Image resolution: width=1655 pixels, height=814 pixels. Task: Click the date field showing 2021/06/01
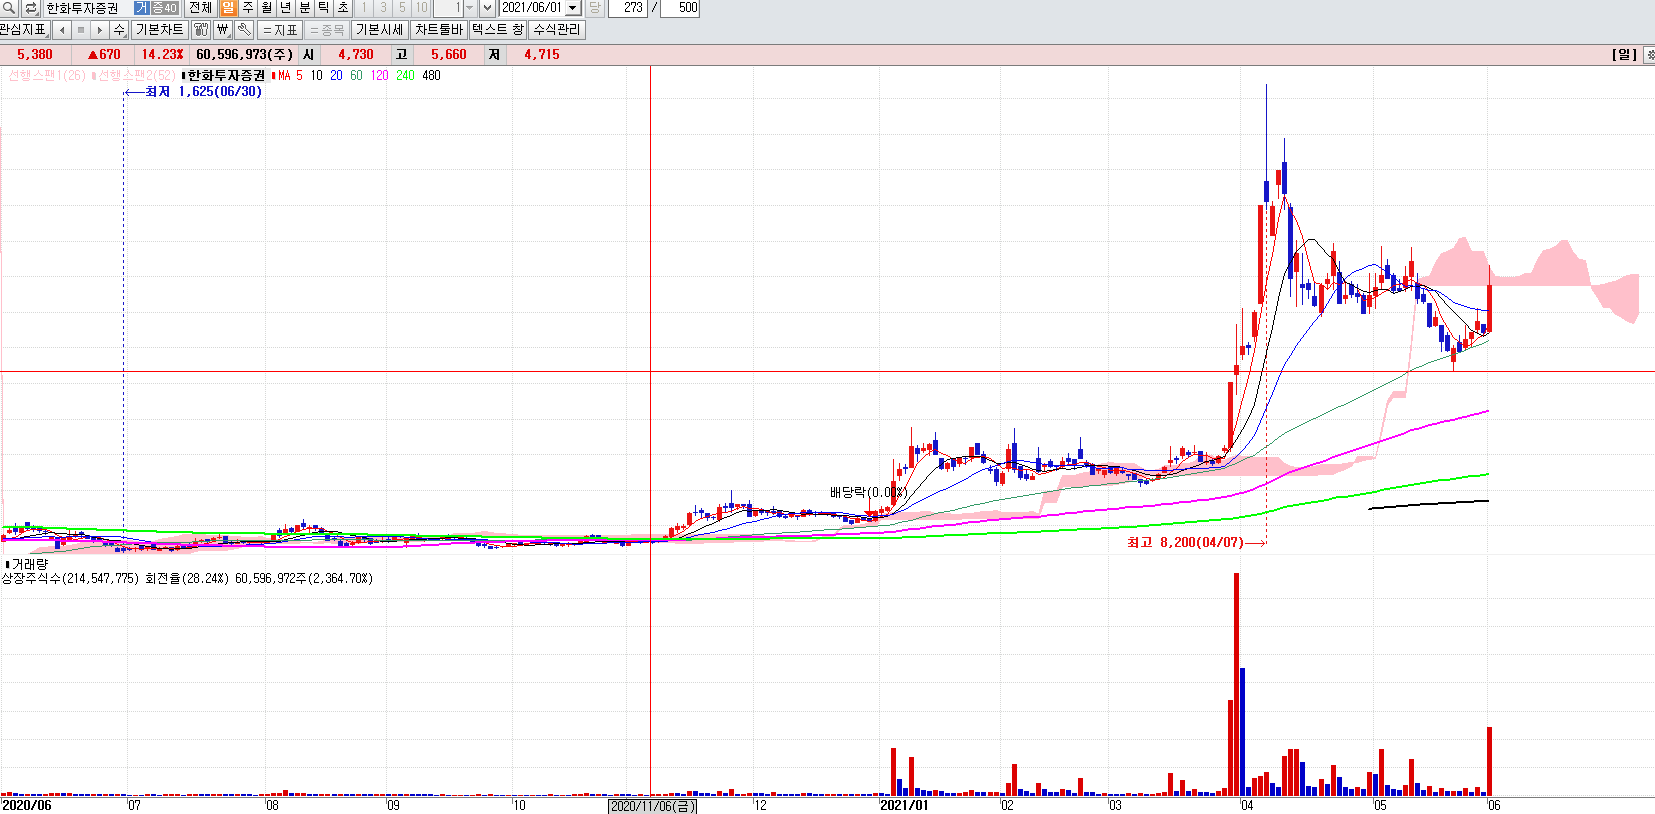(x=532, y=7)
